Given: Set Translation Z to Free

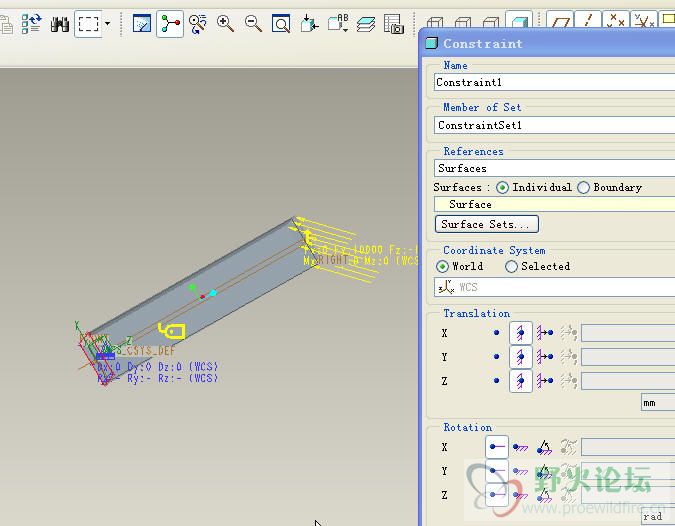Looking at the screenshot, I should coord(496,381).
